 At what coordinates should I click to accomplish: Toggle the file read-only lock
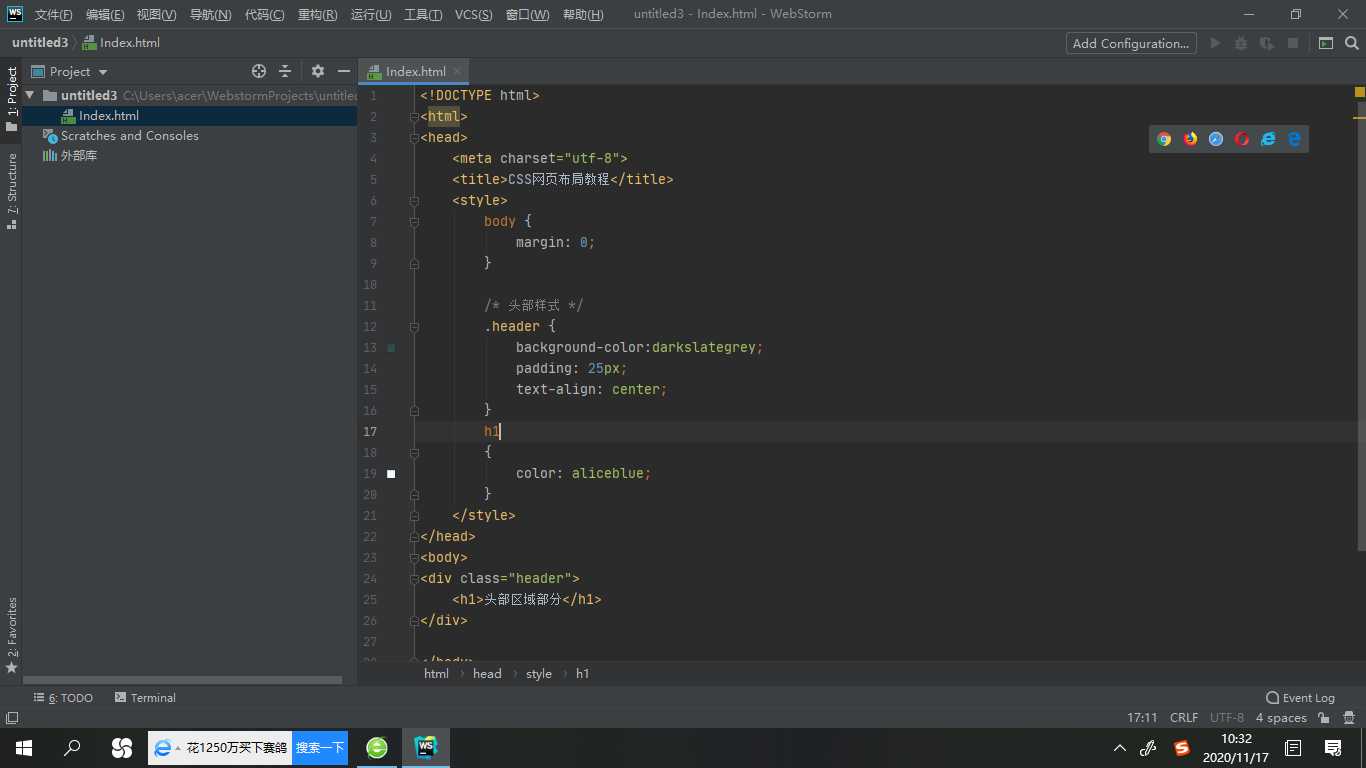[x=1323, y=718]
